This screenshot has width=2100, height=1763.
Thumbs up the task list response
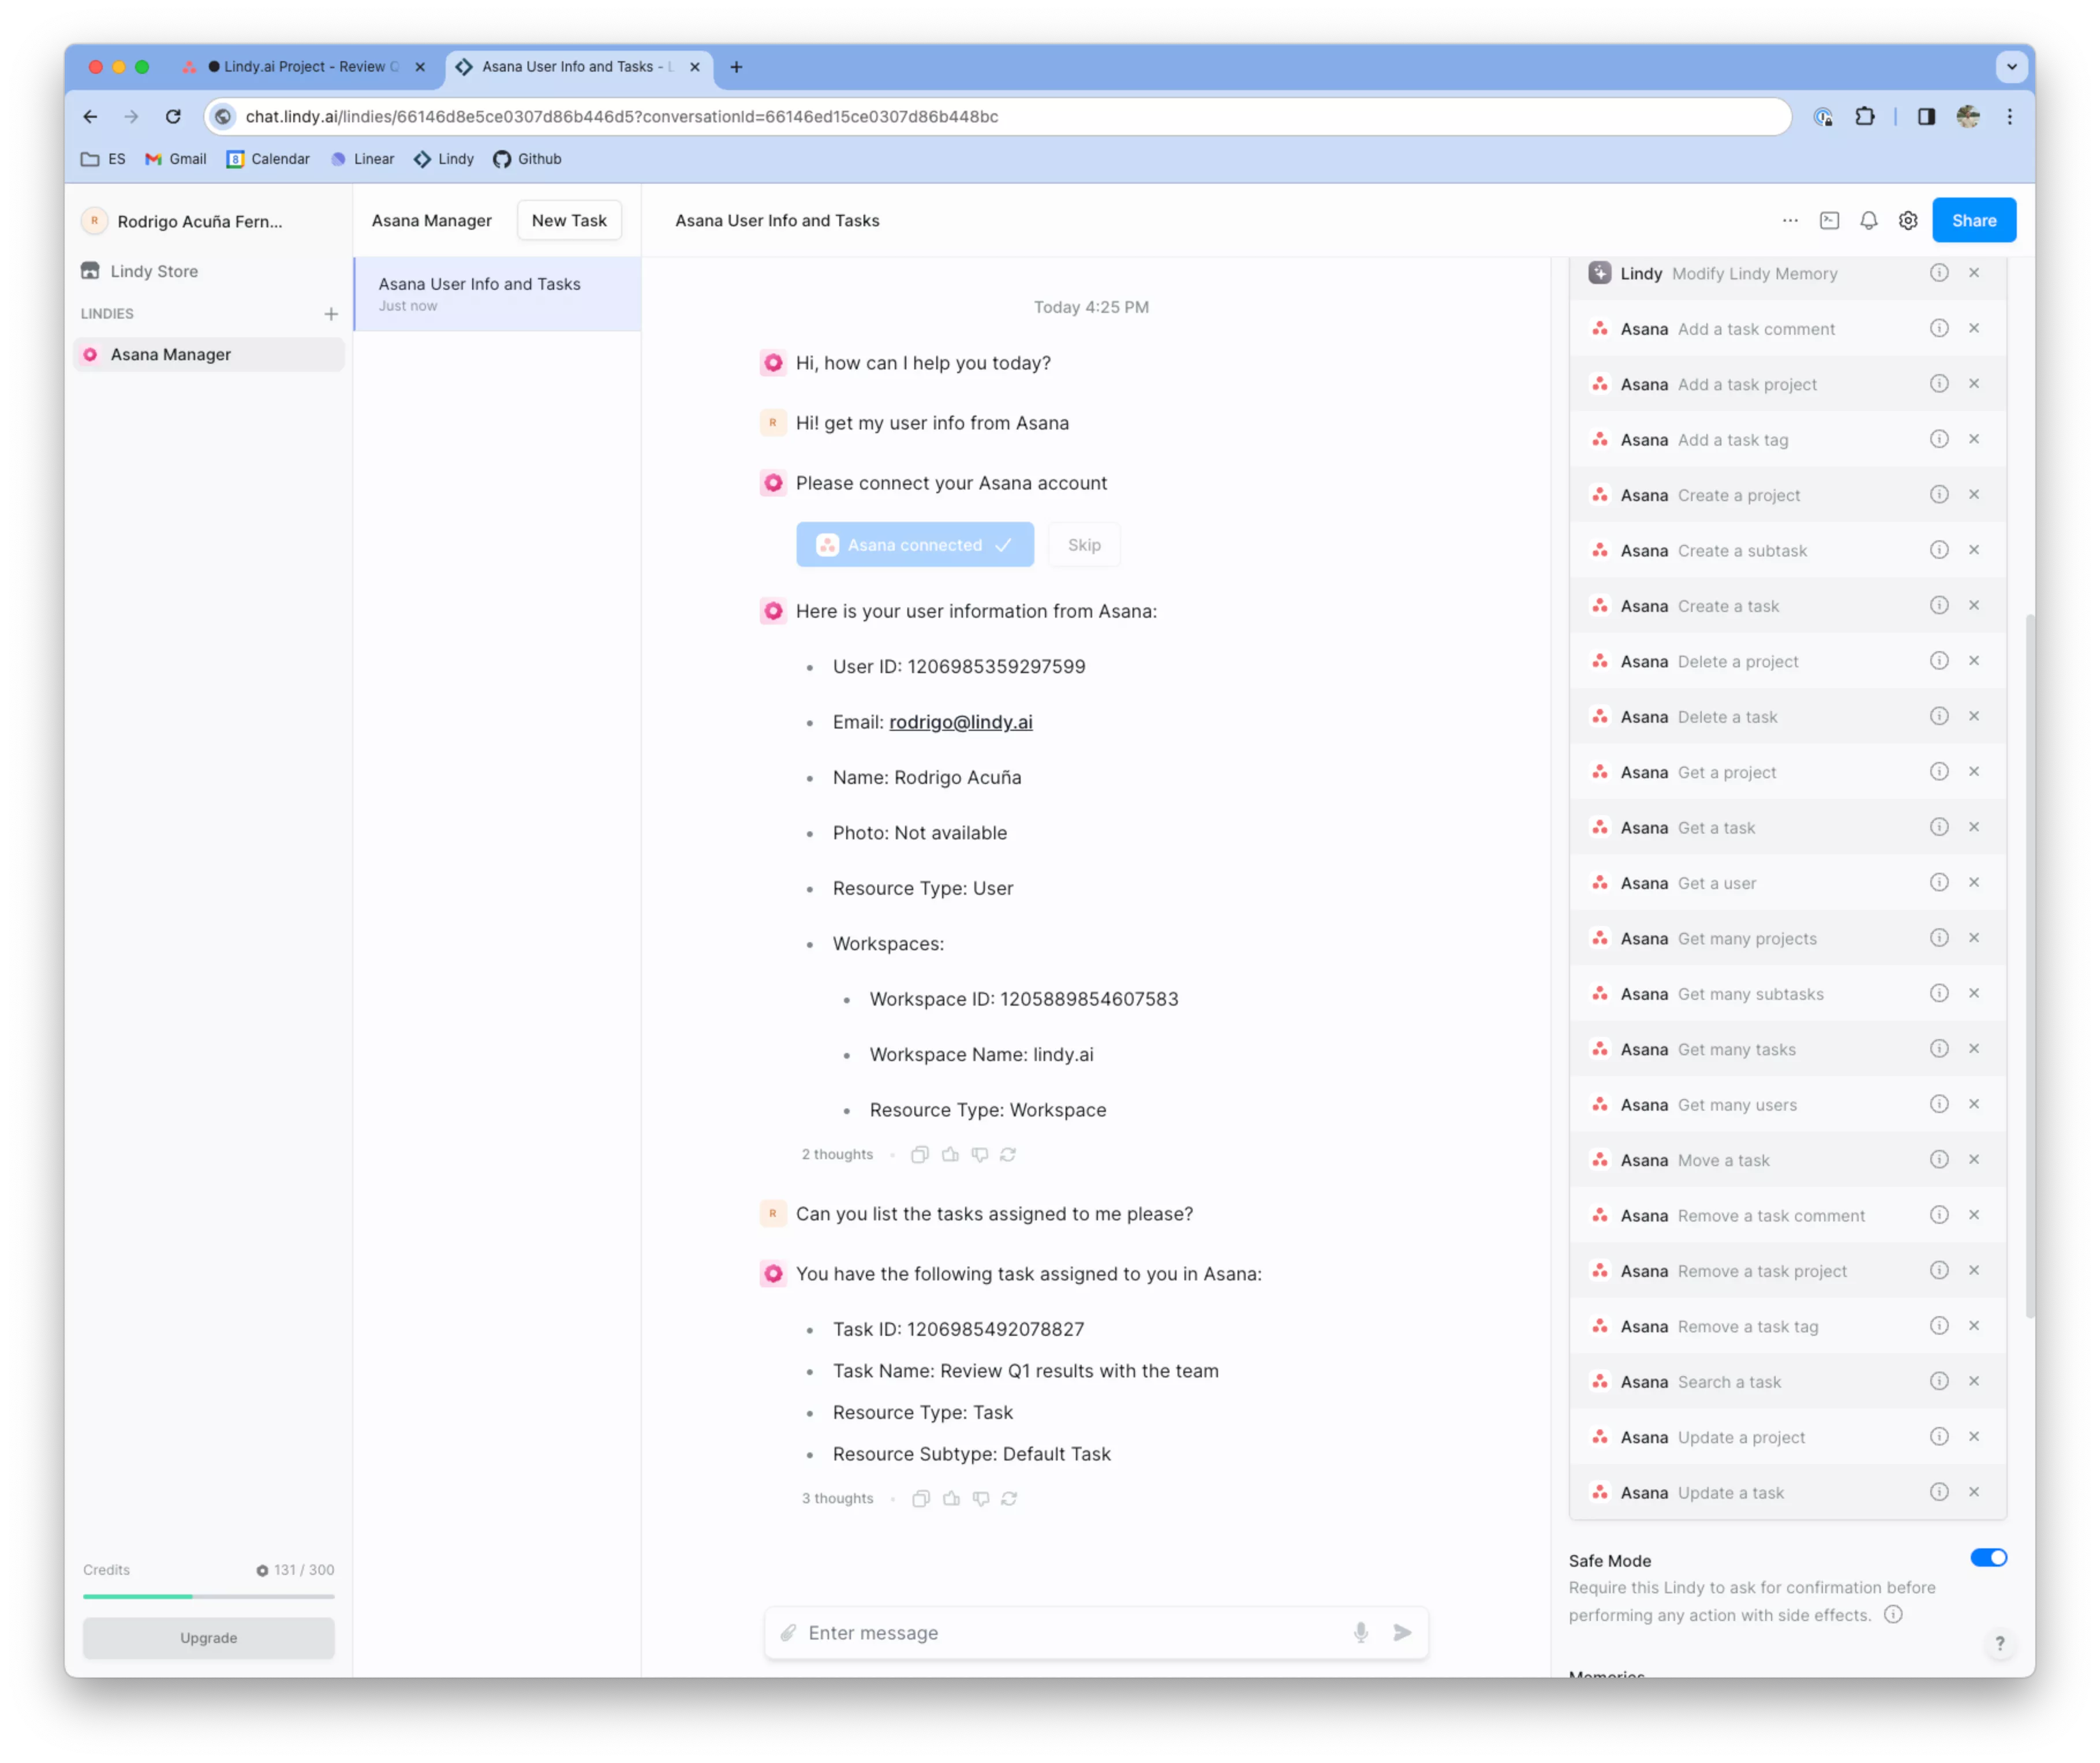(951, 1498)
